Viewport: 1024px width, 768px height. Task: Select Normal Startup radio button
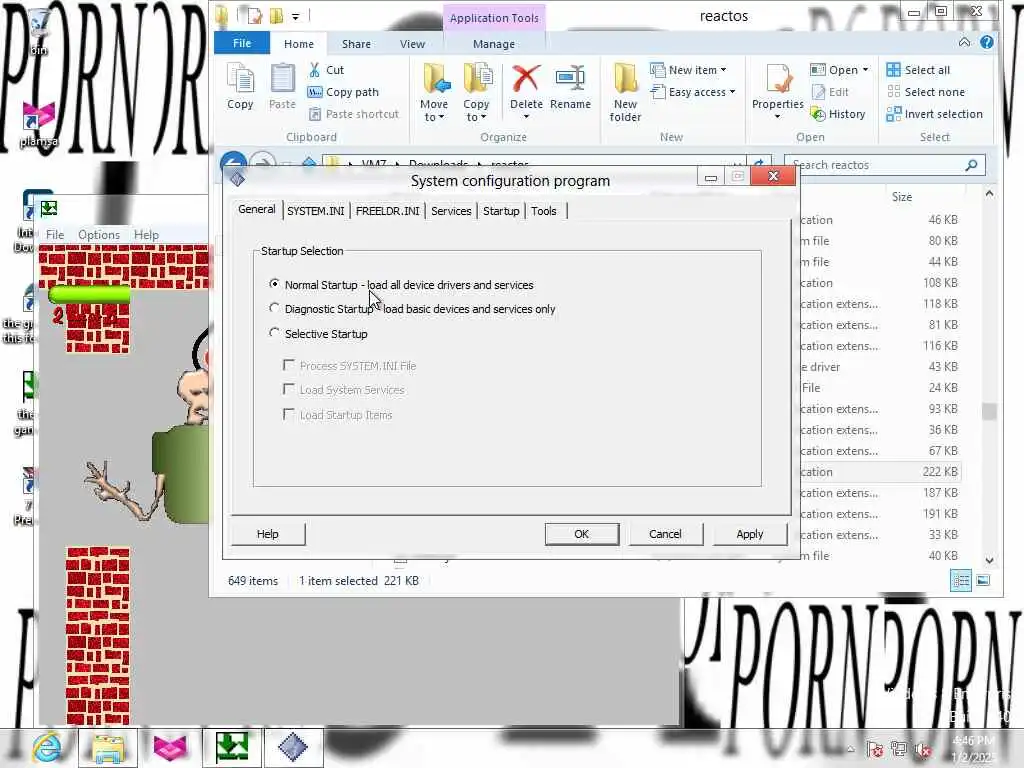[274, 284]
